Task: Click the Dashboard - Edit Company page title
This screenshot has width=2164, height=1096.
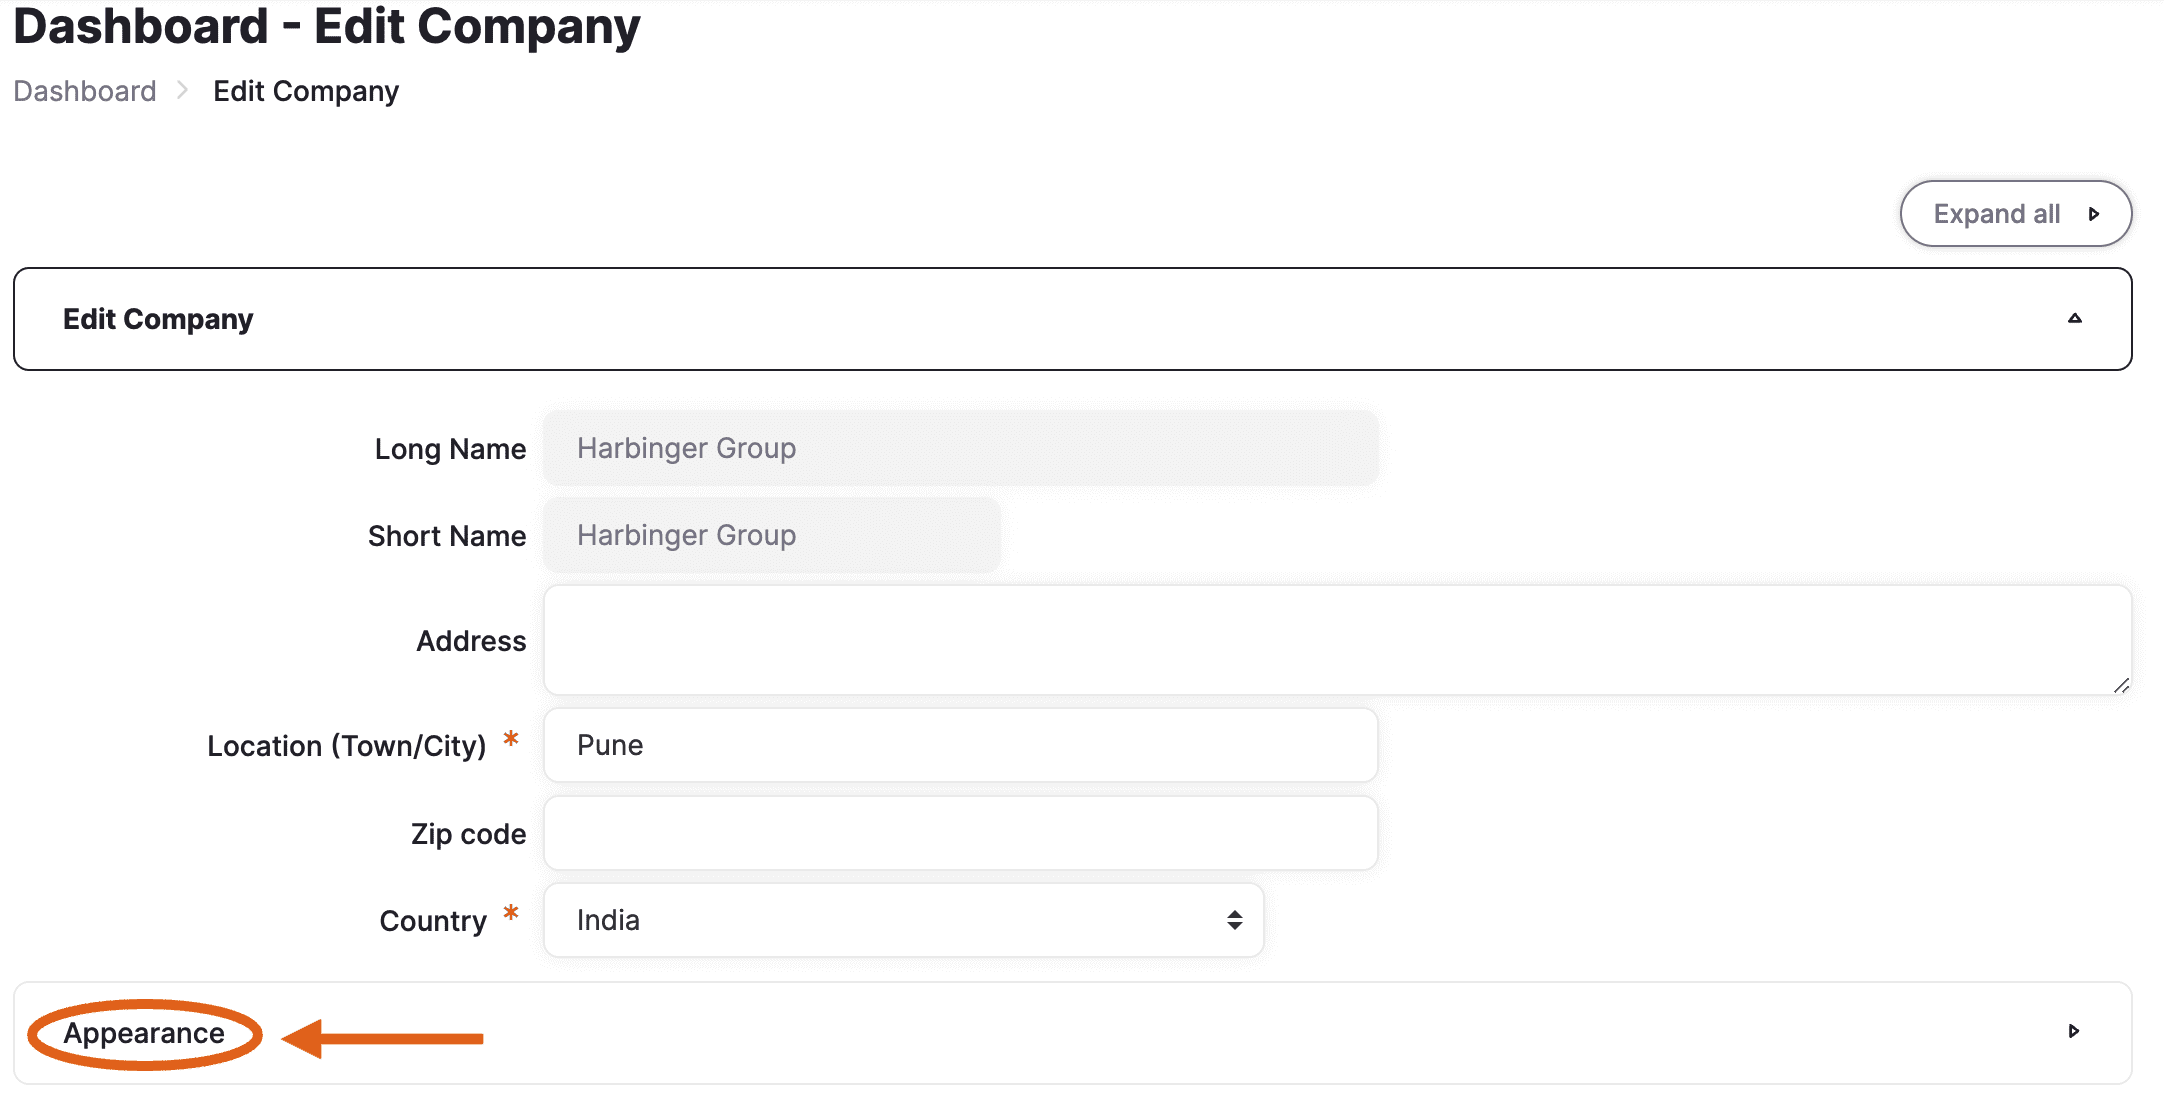Action: [326, 26]
